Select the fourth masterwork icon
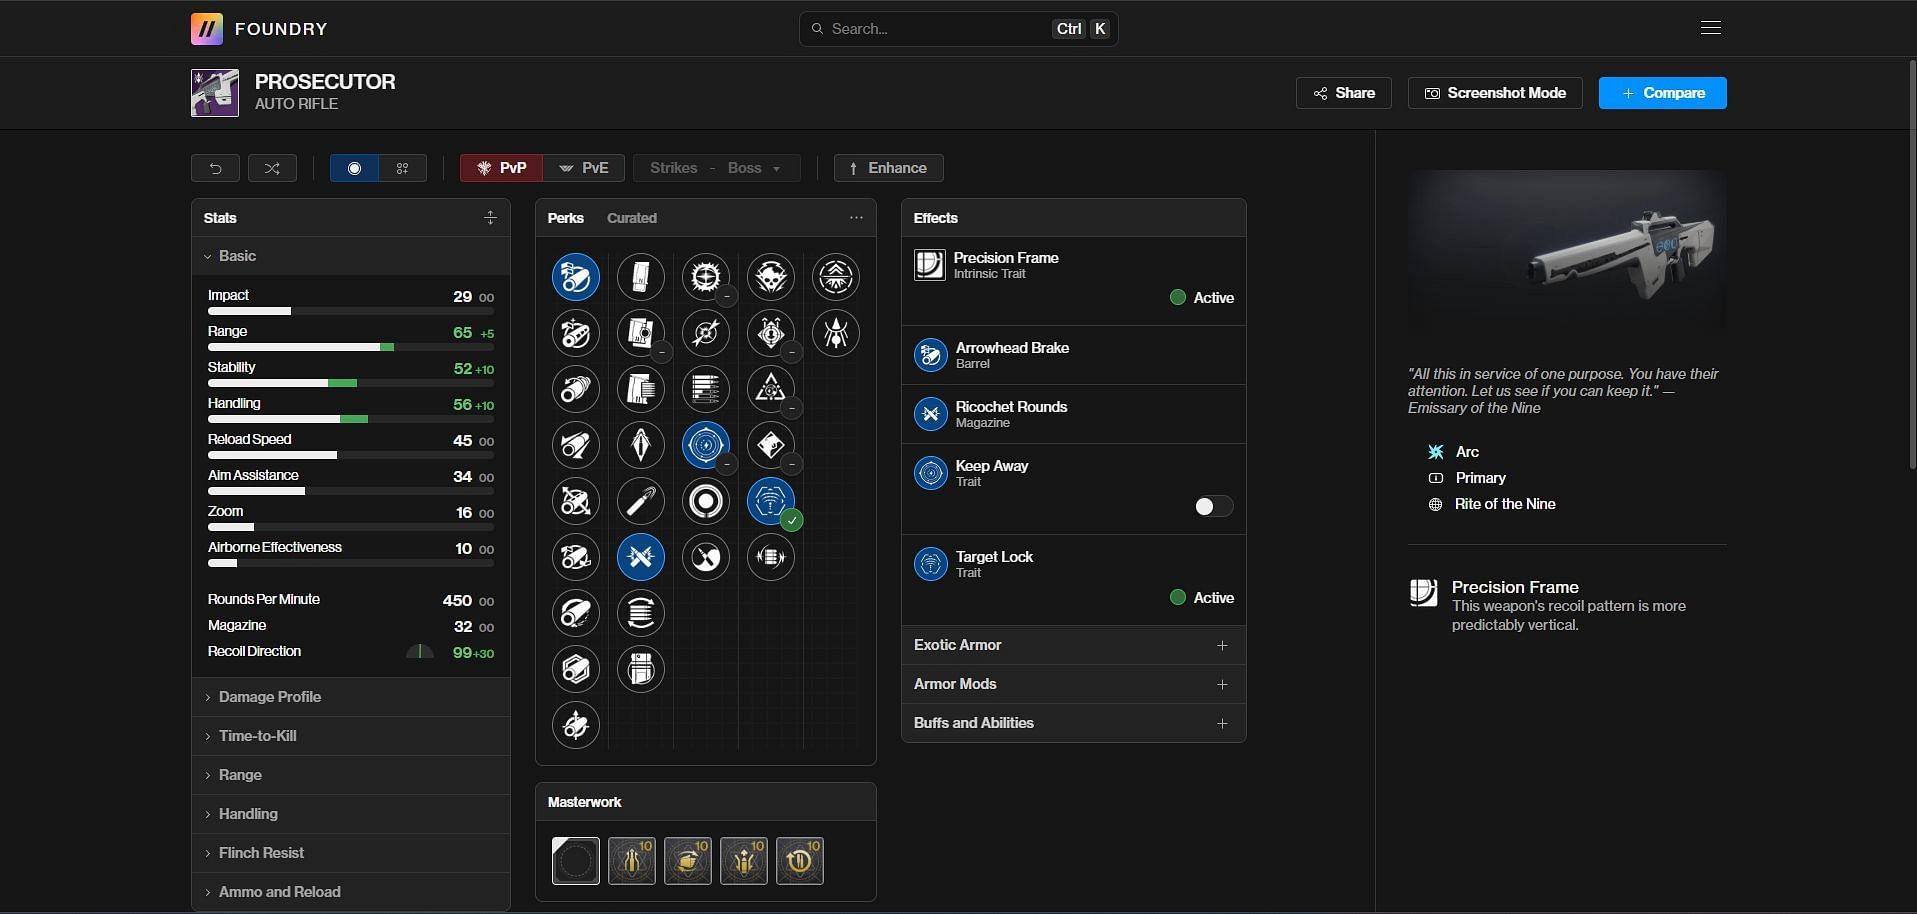The width and height of the screenshot is (1917, 914). click(x=744, y=861)
